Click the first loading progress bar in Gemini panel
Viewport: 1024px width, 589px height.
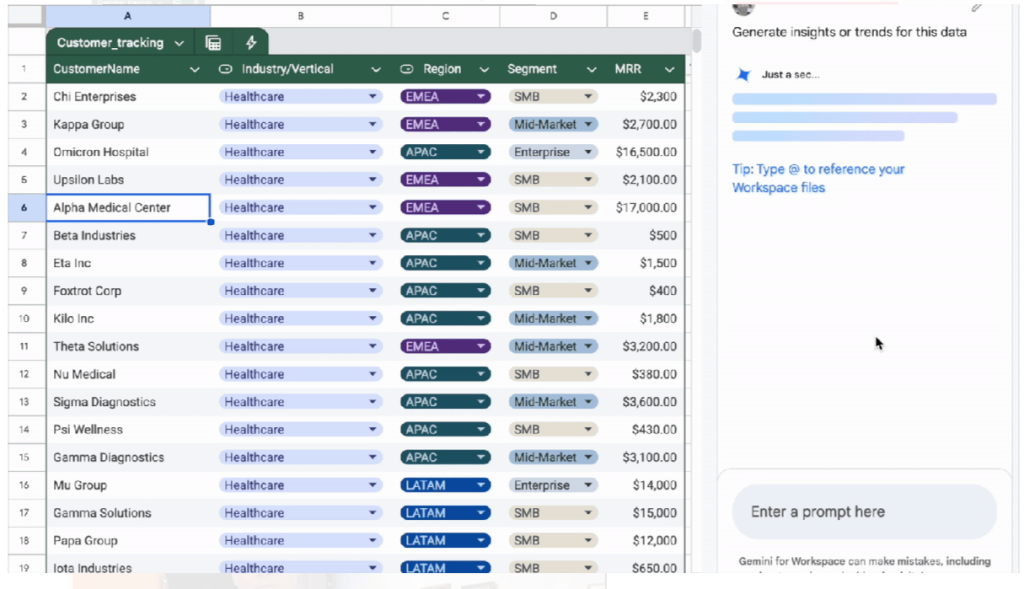point(864,98)
